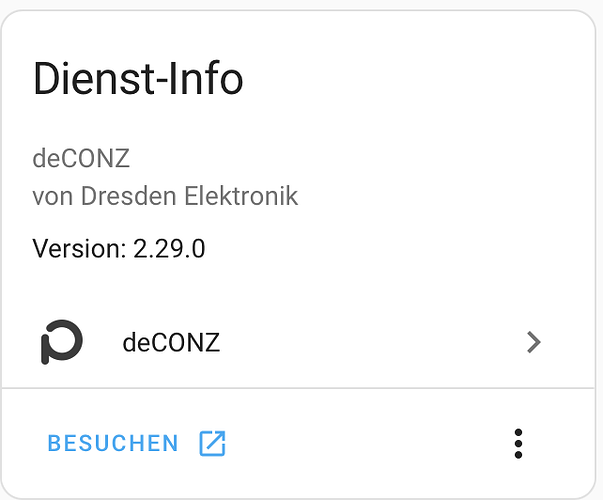Click the version number 2.29.0
Viewport: 603px width, 500px height.
click(x=169, y=248)
